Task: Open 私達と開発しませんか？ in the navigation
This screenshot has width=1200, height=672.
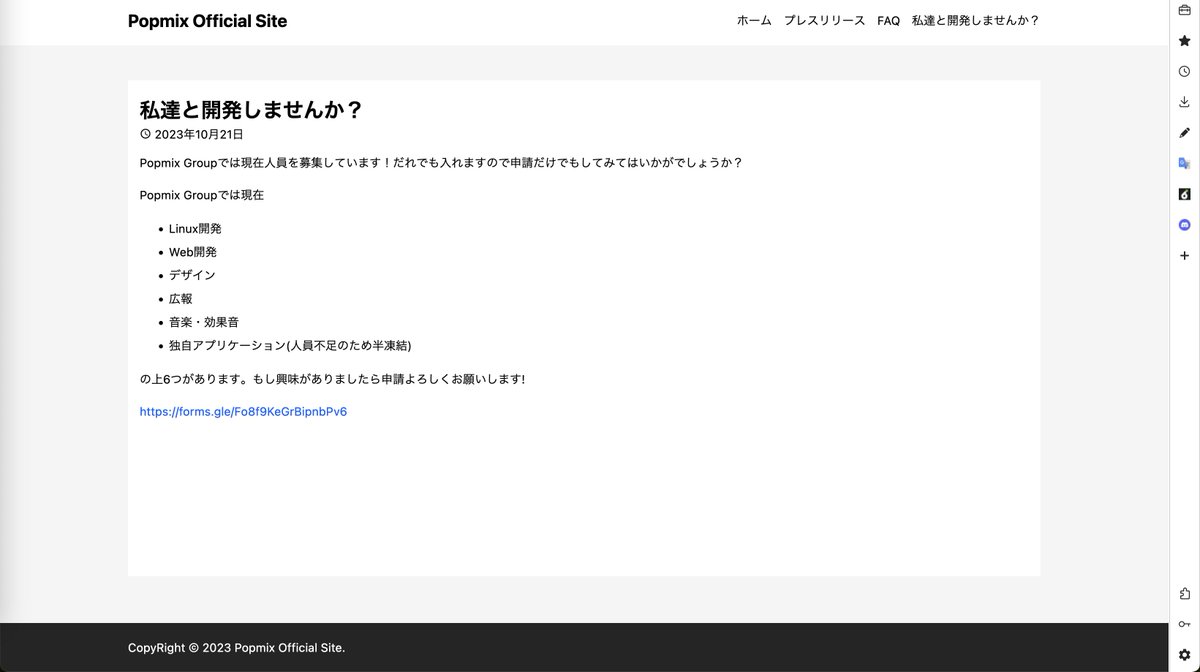Action: 976,21
